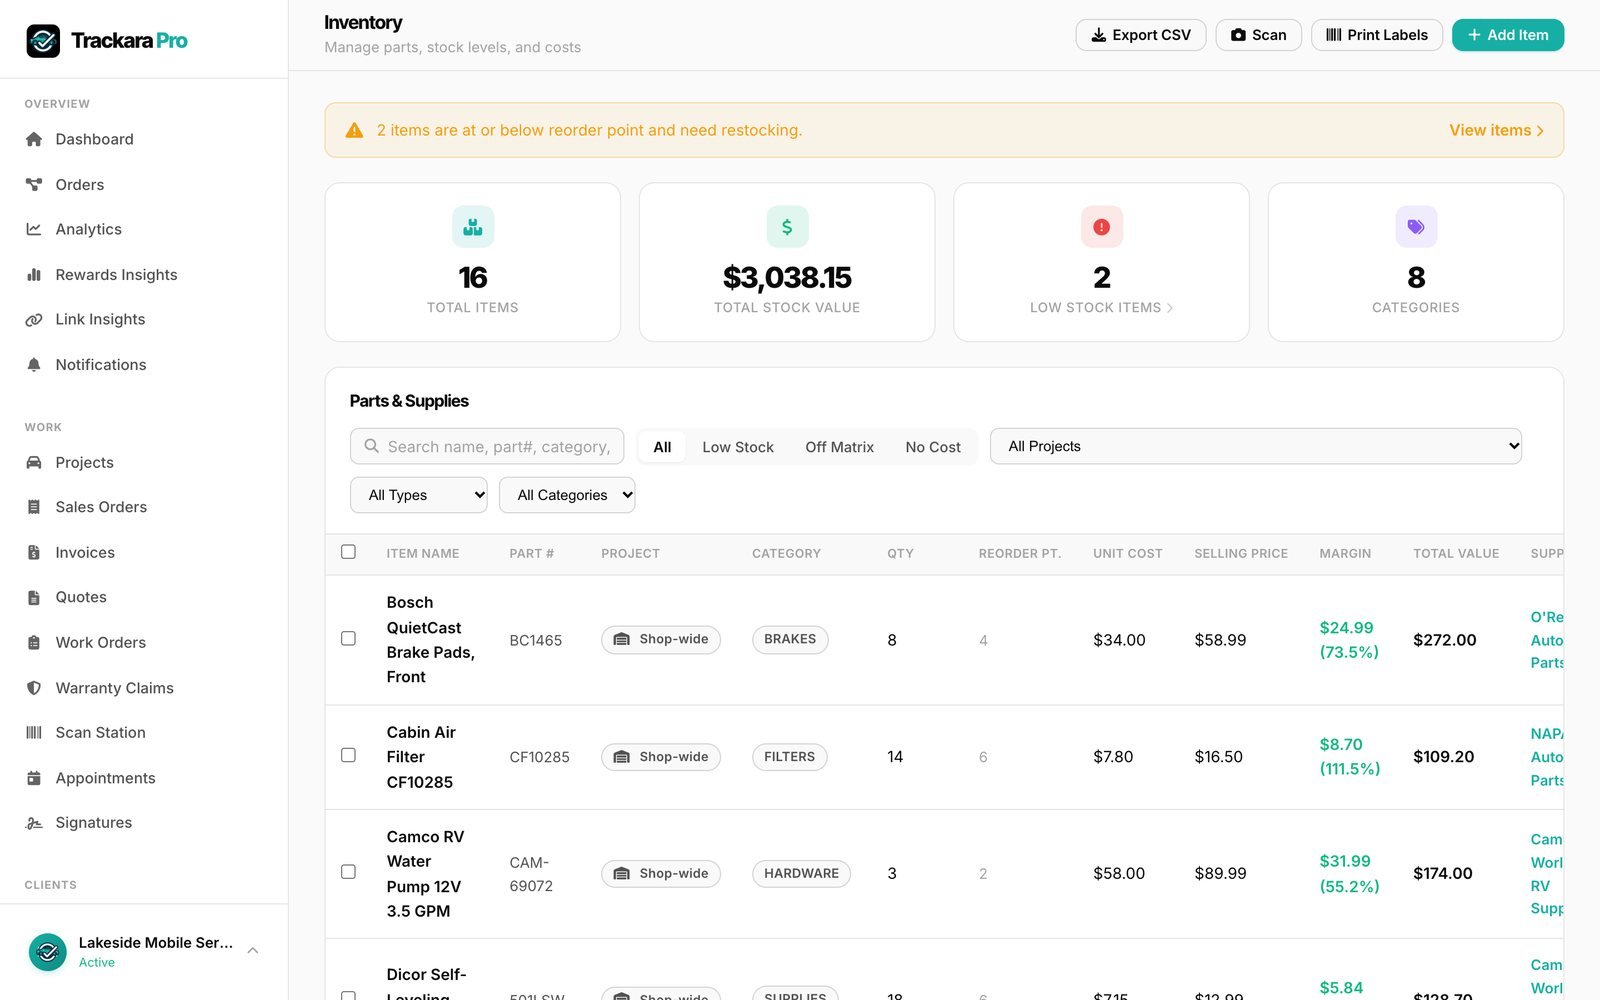The width and height of the screenshot is (1600, 1000).
Task: Click the Rewards Insights bar icon
Action: [x=34, y=274]
